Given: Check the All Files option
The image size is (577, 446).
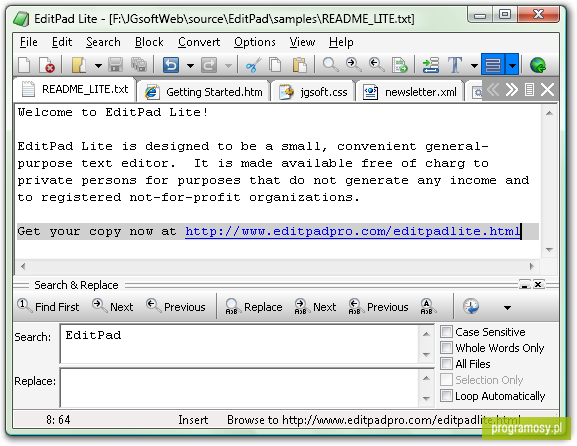Looking at the screenshot, I should point(446,364).
